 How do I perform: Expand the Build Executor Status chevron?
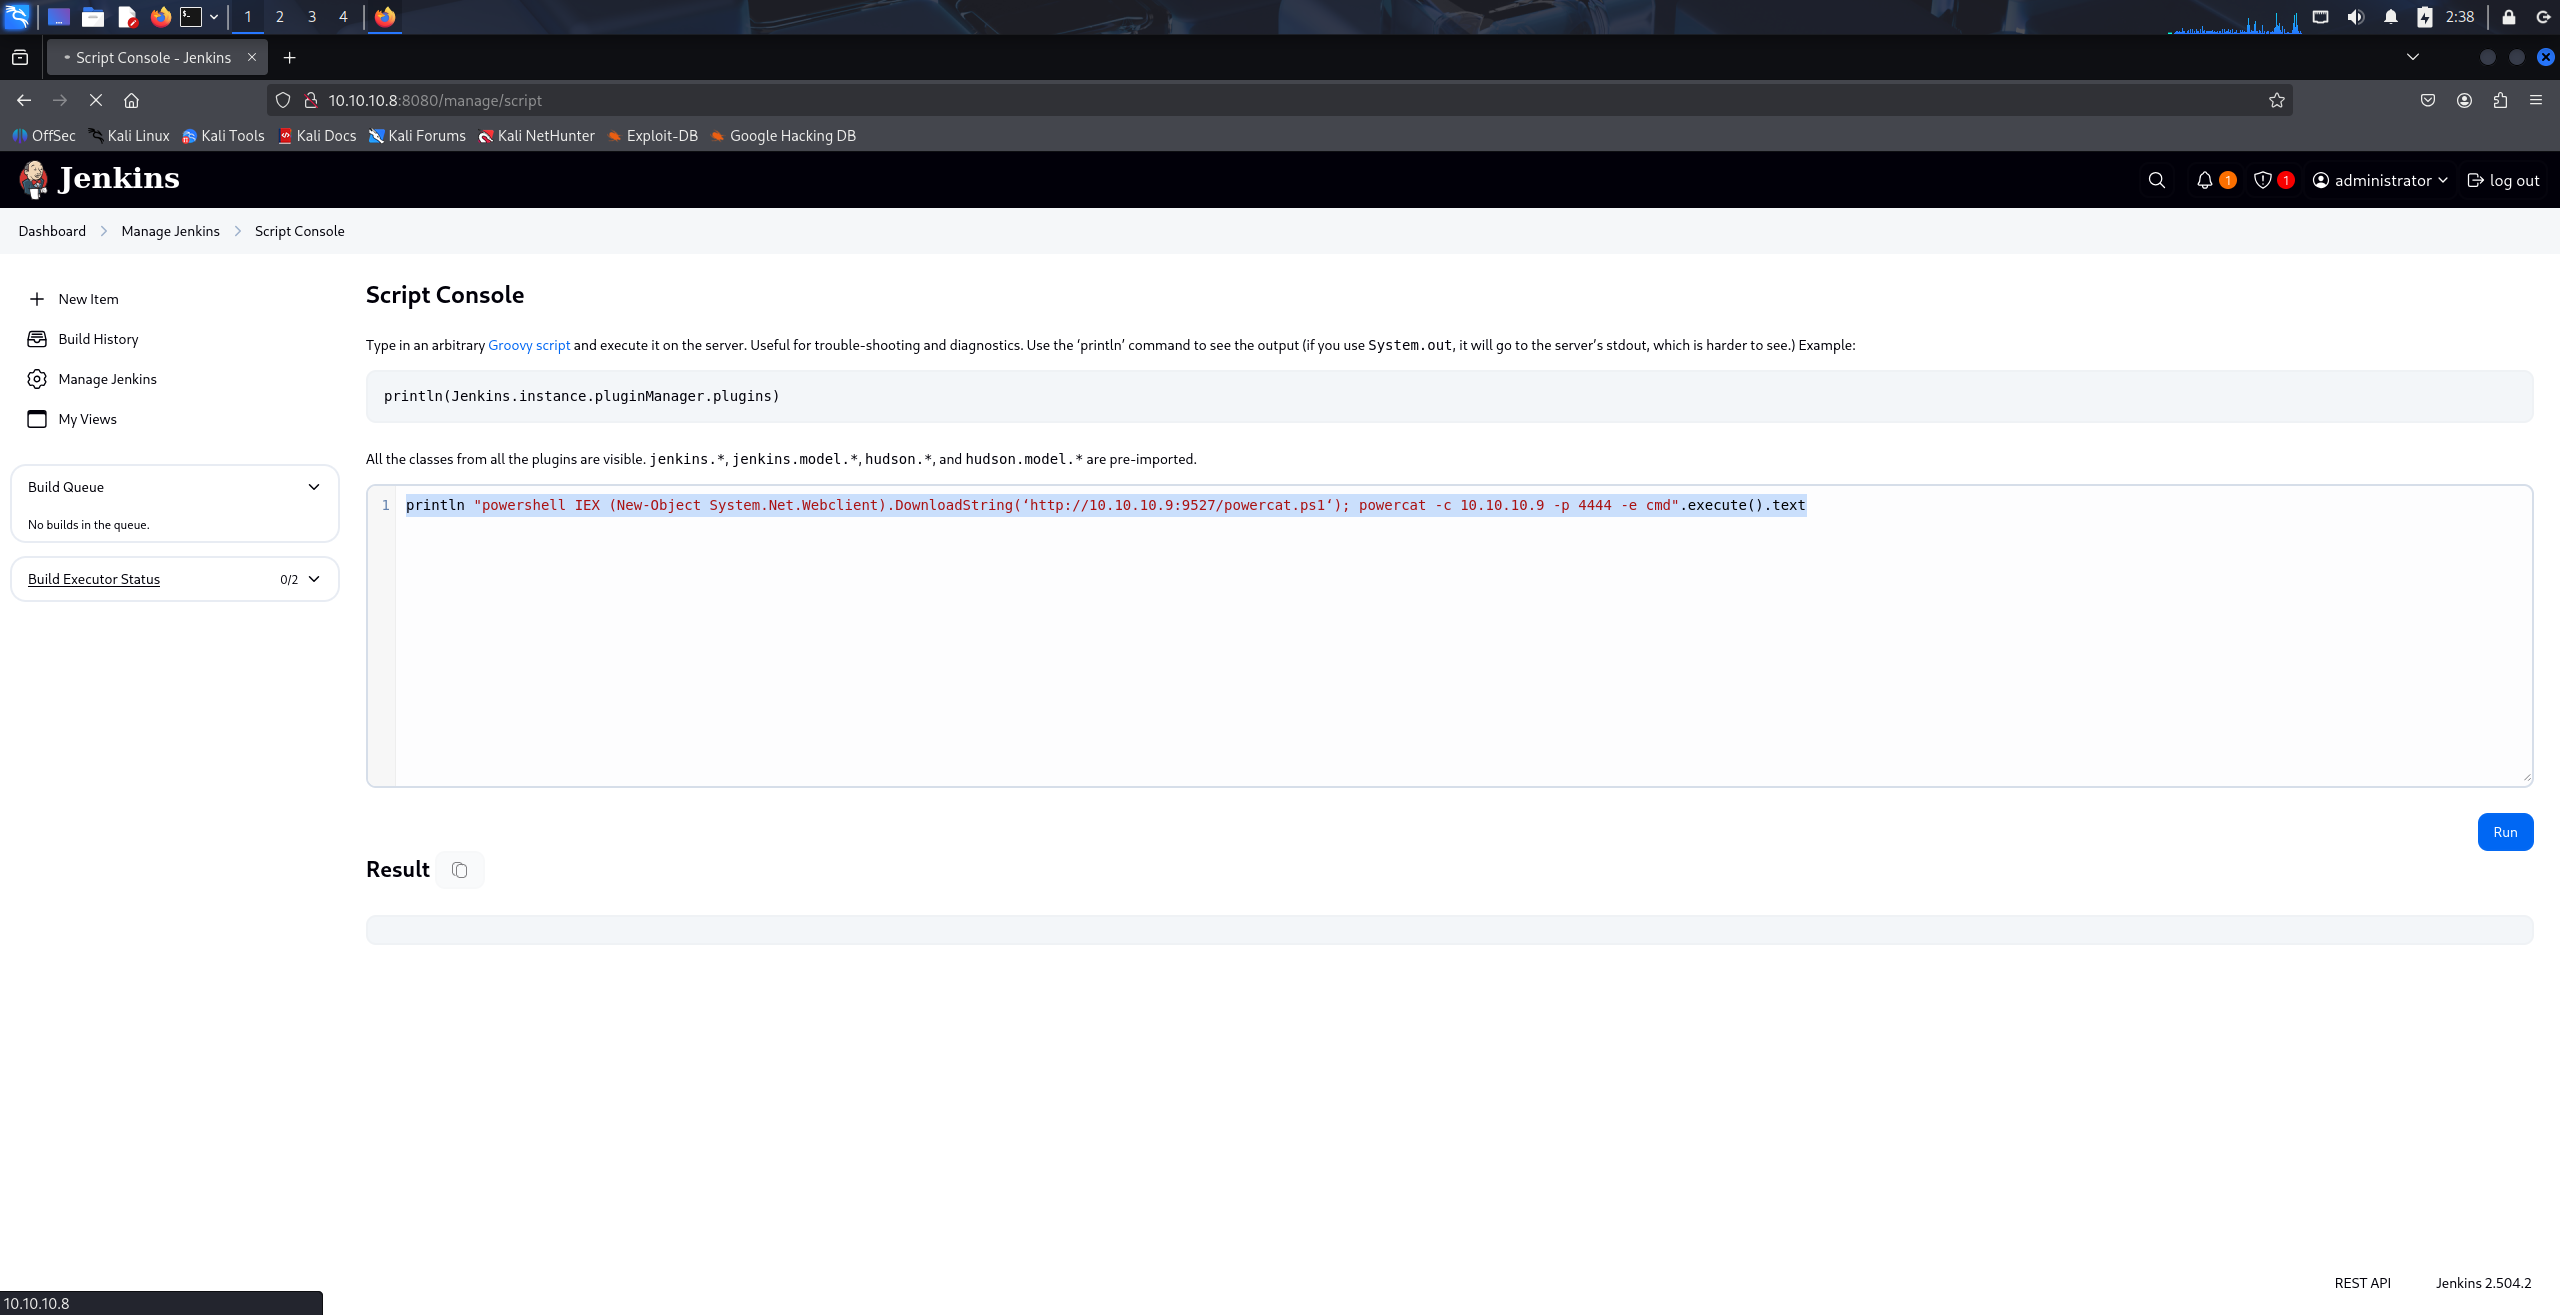pos(314,579)
